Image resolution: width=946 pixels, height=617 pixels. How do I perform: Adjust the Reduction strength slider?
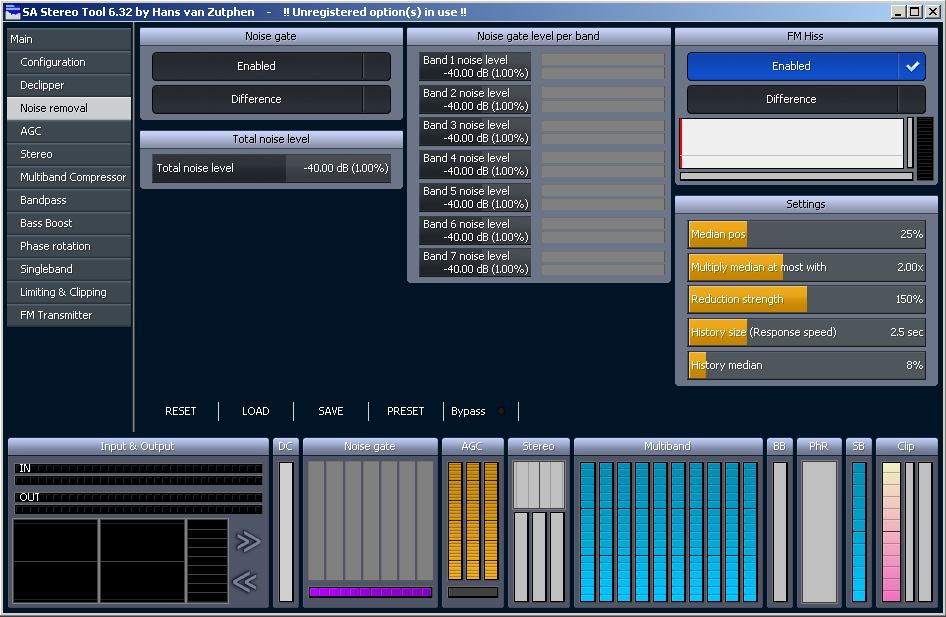pos(806,299)
